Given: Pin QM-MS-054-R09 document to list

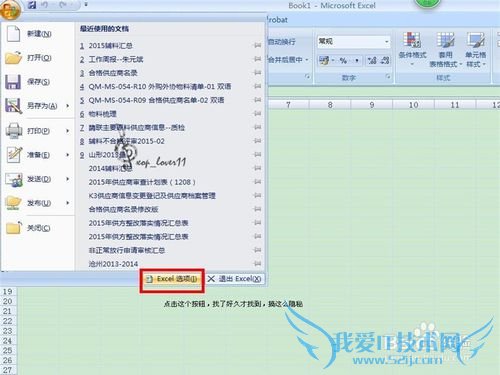Looking at the screenshot, I should [258, 100].
